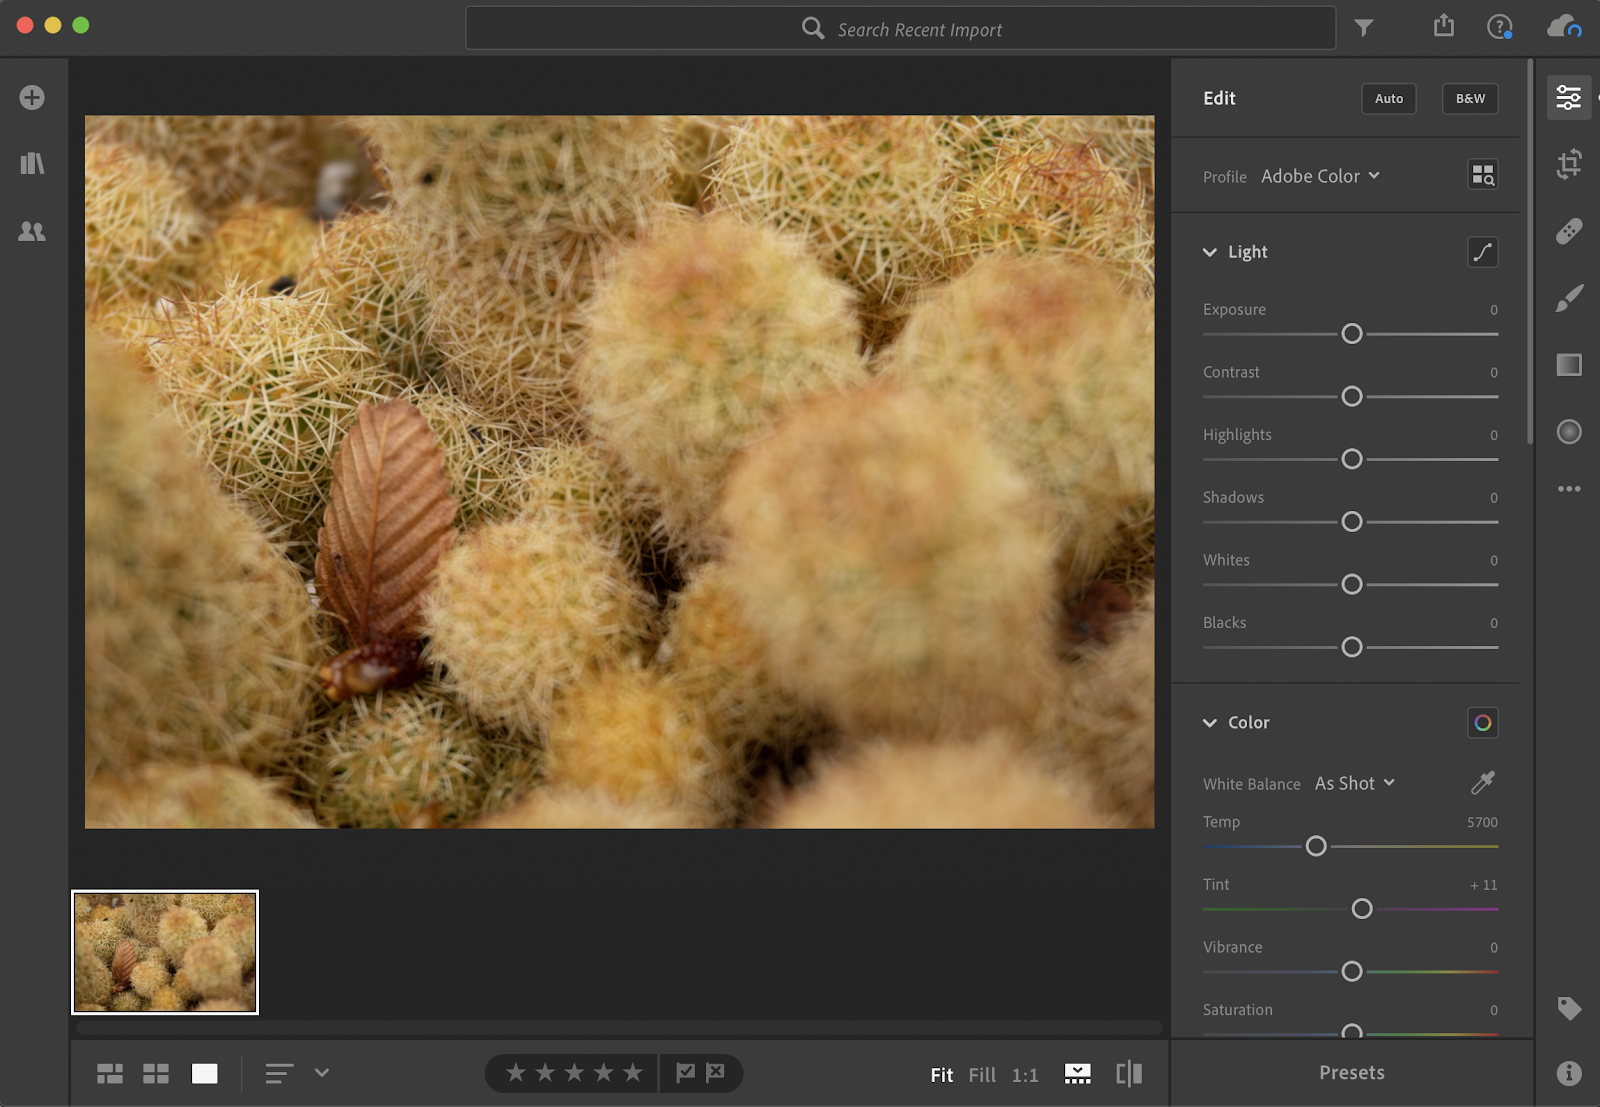This screenshot has width=1600, height=1107.
Task: Open the Adobe Color profile dropdown
Action: (x=1320, y=176)
